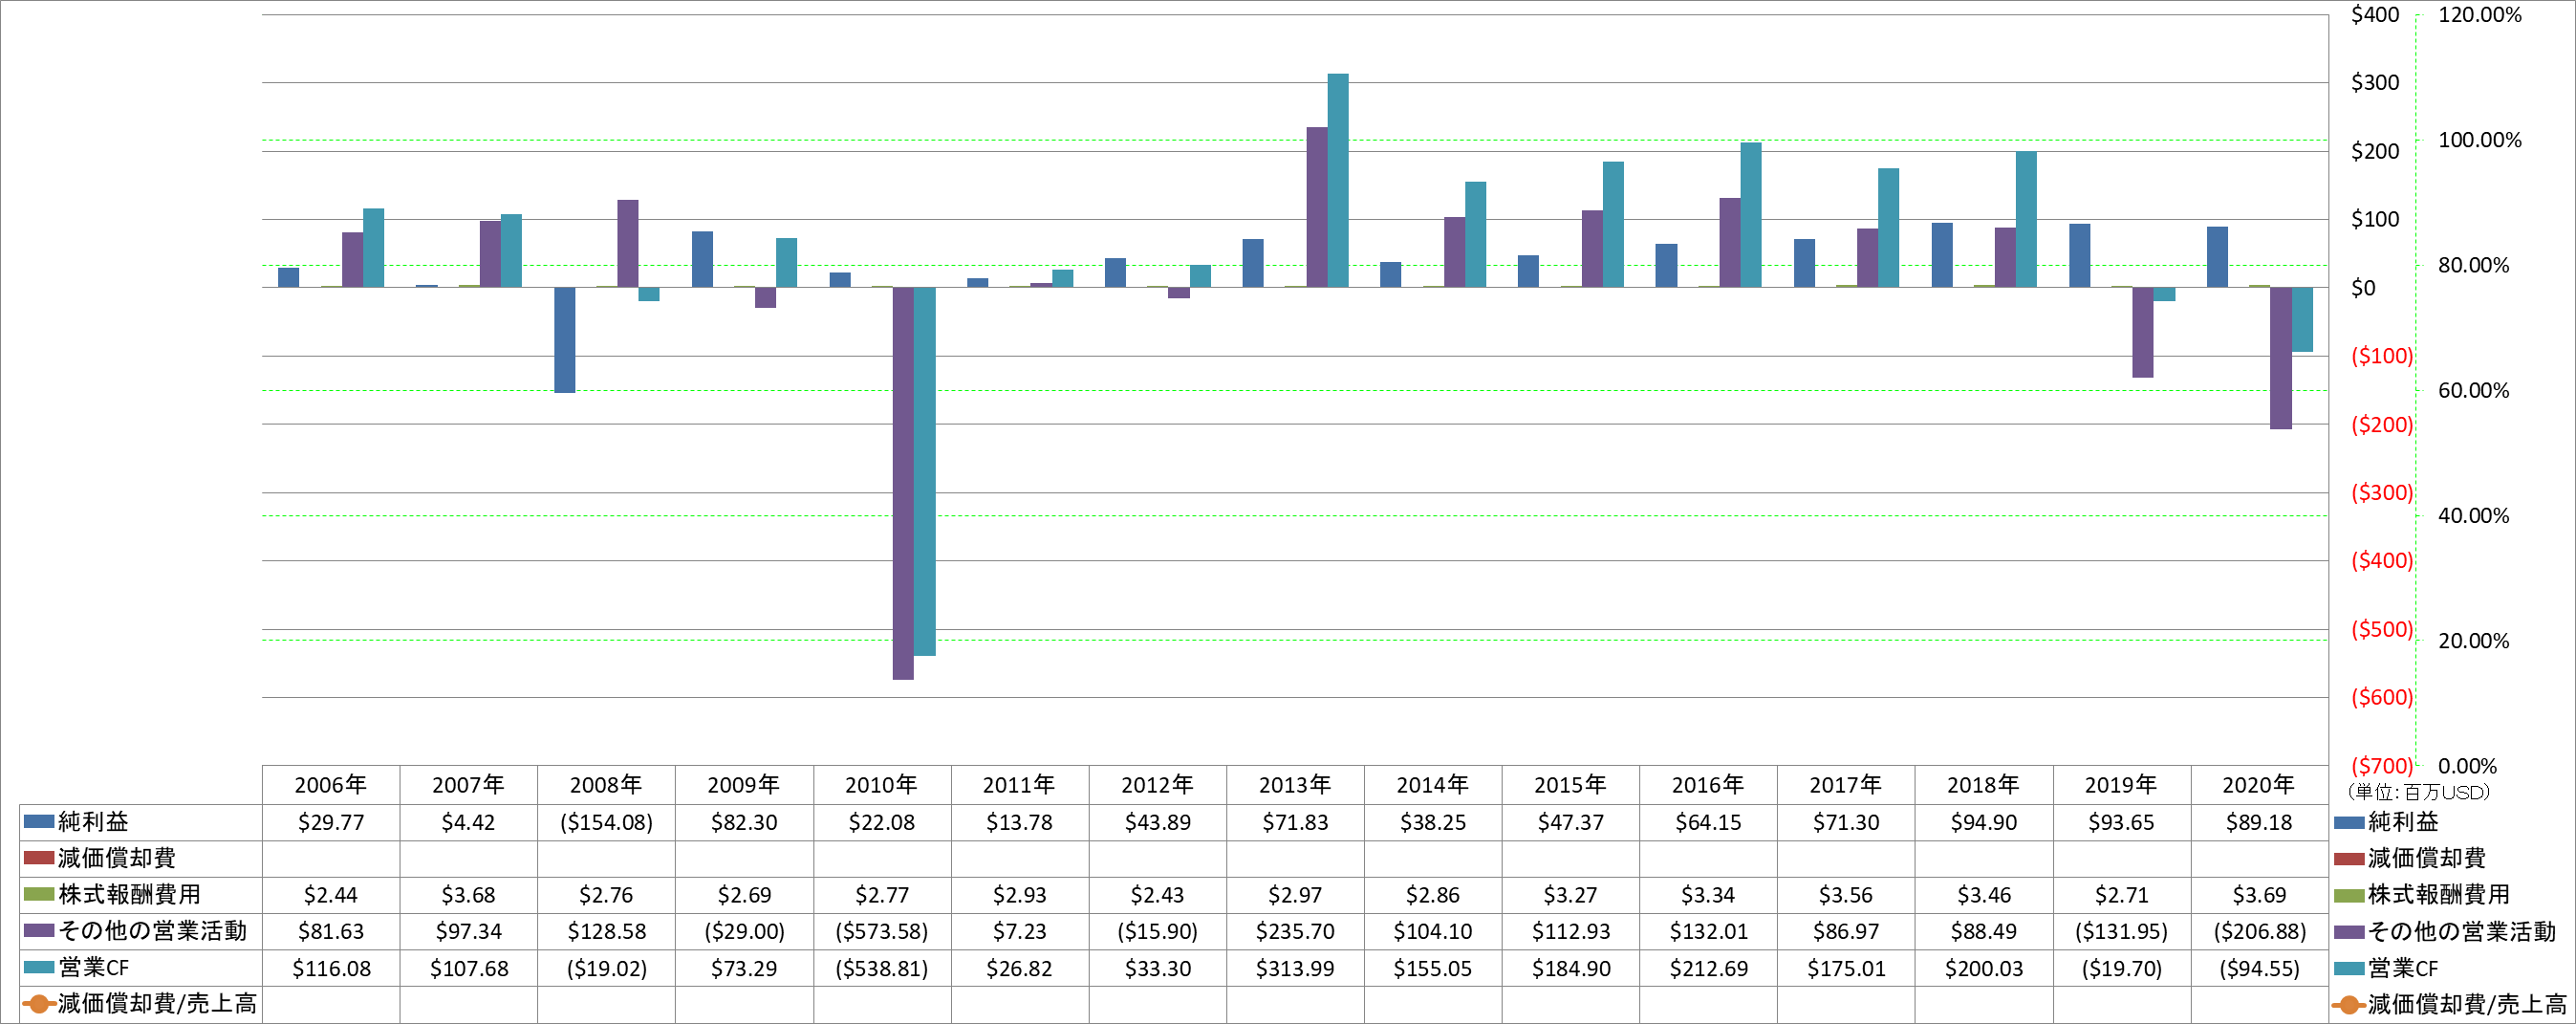The width and height of the screenshot is (2576, 1024).
Task: Click 2015年 operating CF value $184.90
Action: point(1570,968)
